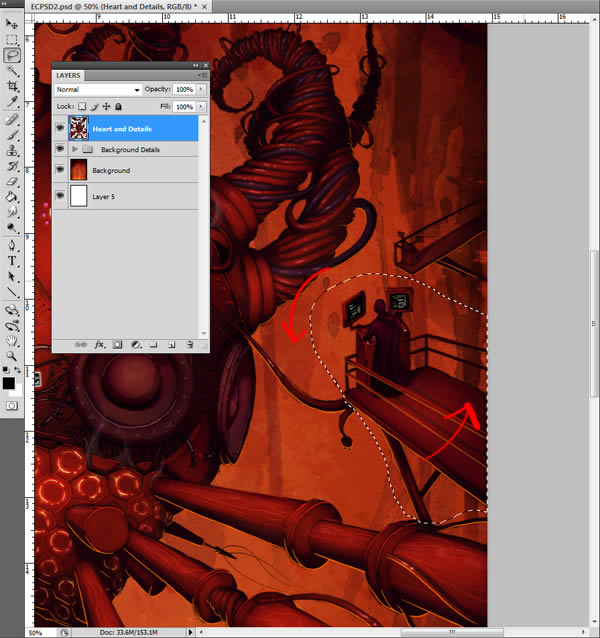
Task: Select the Pen tool
Action: 11,245
